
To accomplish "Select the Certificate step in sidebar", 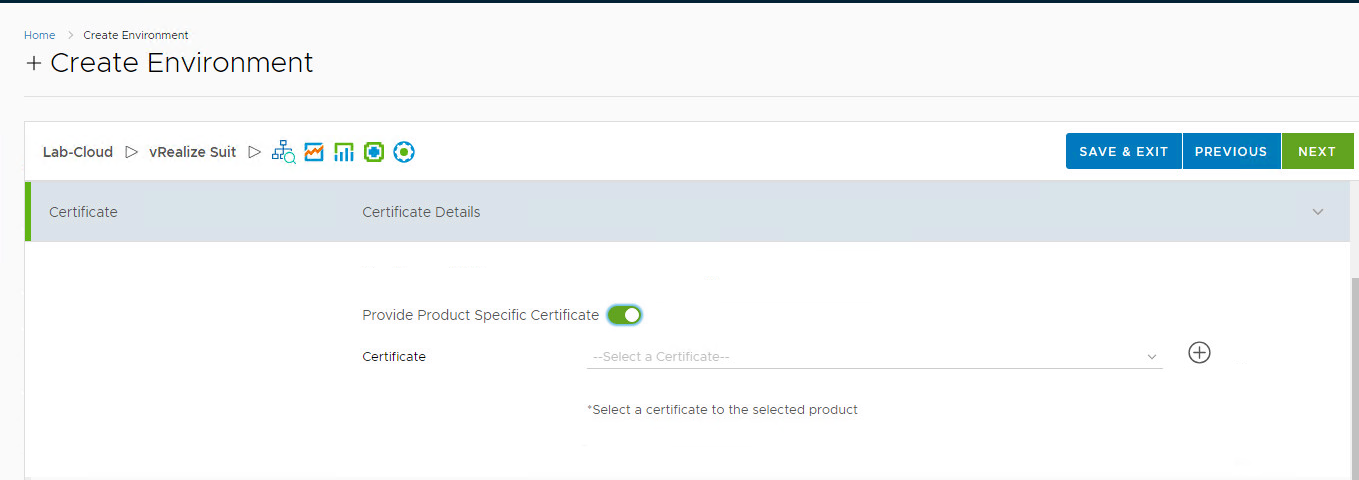I will click(x=83, y=212).
